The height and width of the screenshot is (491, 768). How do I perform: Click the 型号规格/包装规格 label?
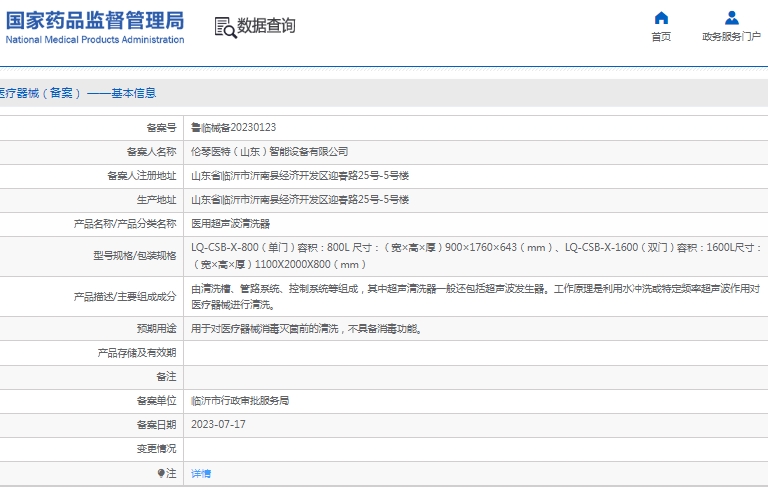pyautogui.click(x=135, y=256)
